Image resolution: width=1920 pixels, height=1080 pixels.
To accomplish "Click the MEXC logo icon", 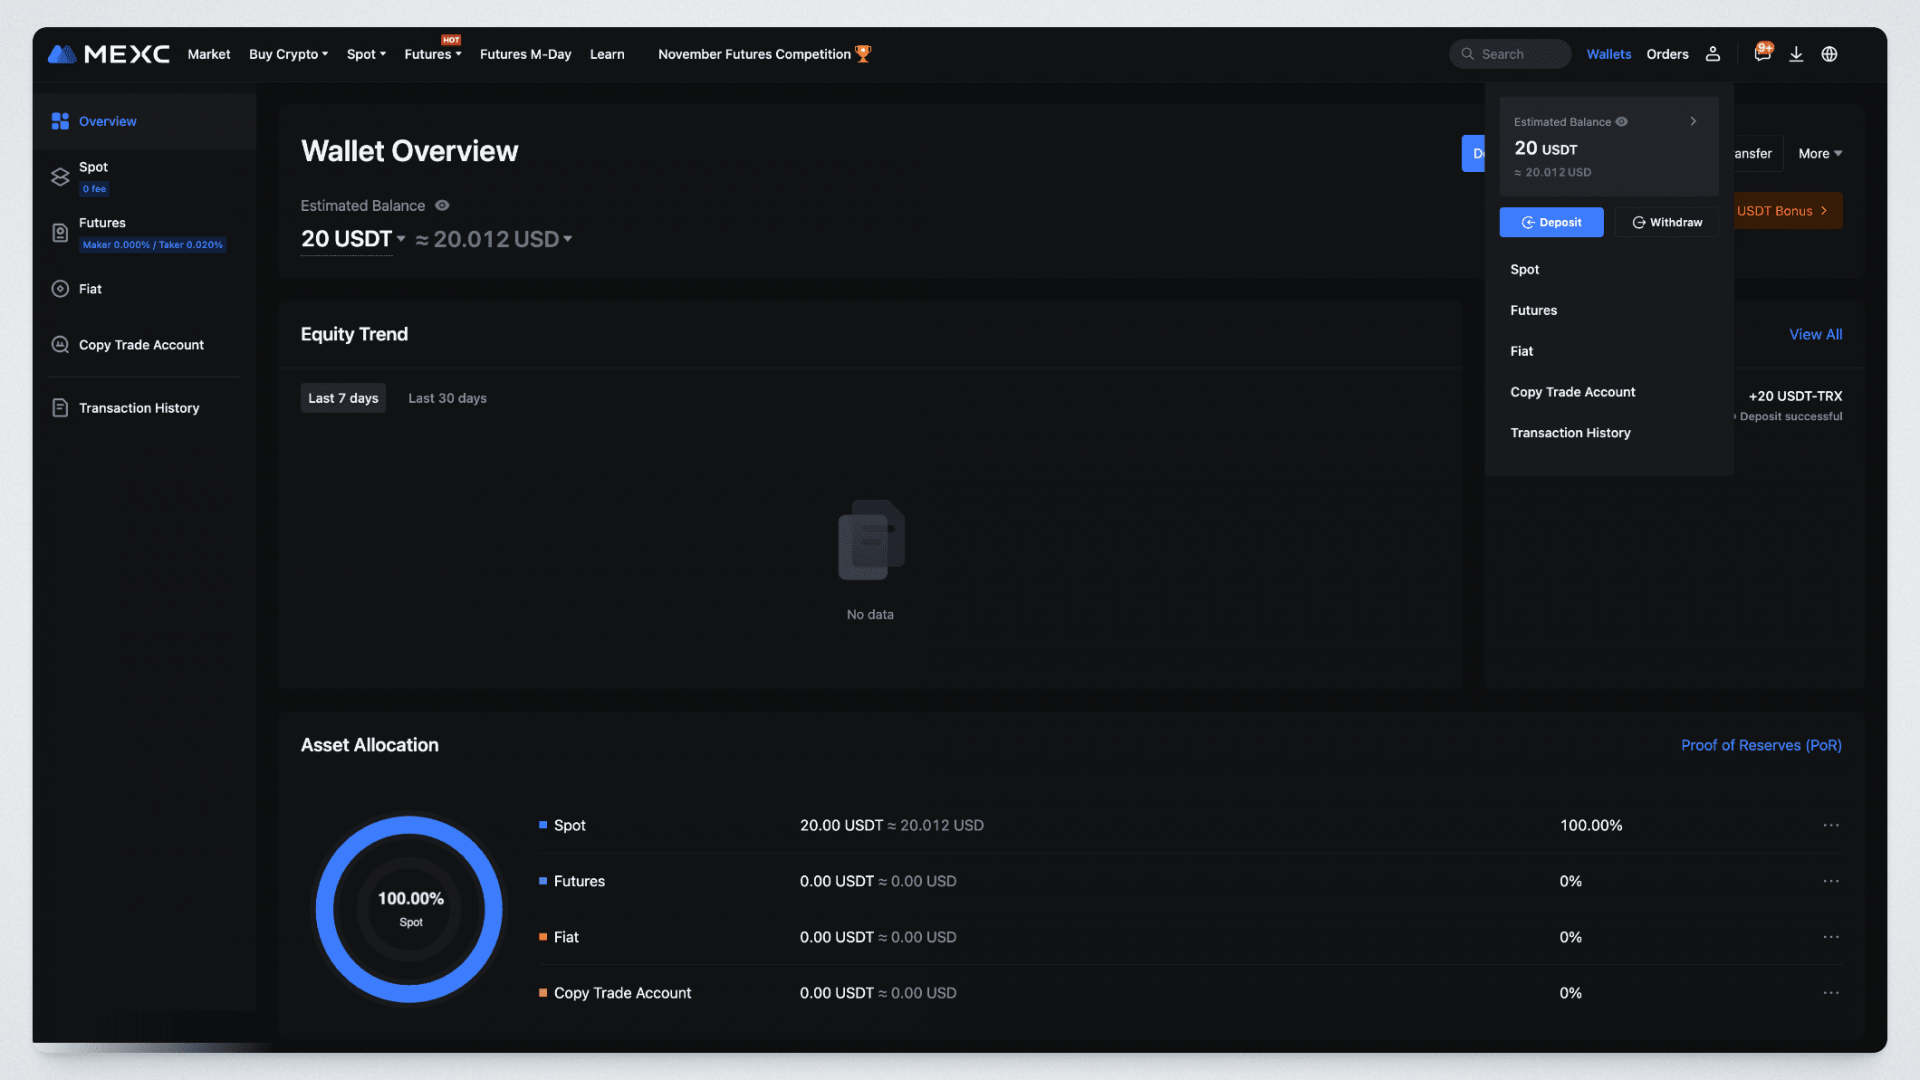I will (x=62, y=54).
